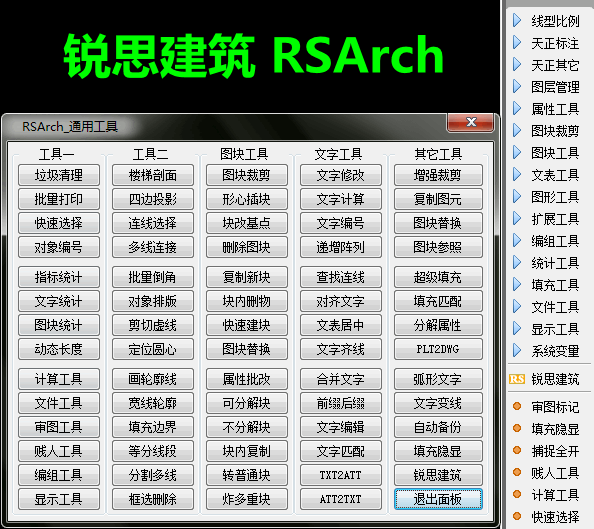Click the 递增阵列 button
This screenshot has width=594, height=529.
[x=341, y=247]
